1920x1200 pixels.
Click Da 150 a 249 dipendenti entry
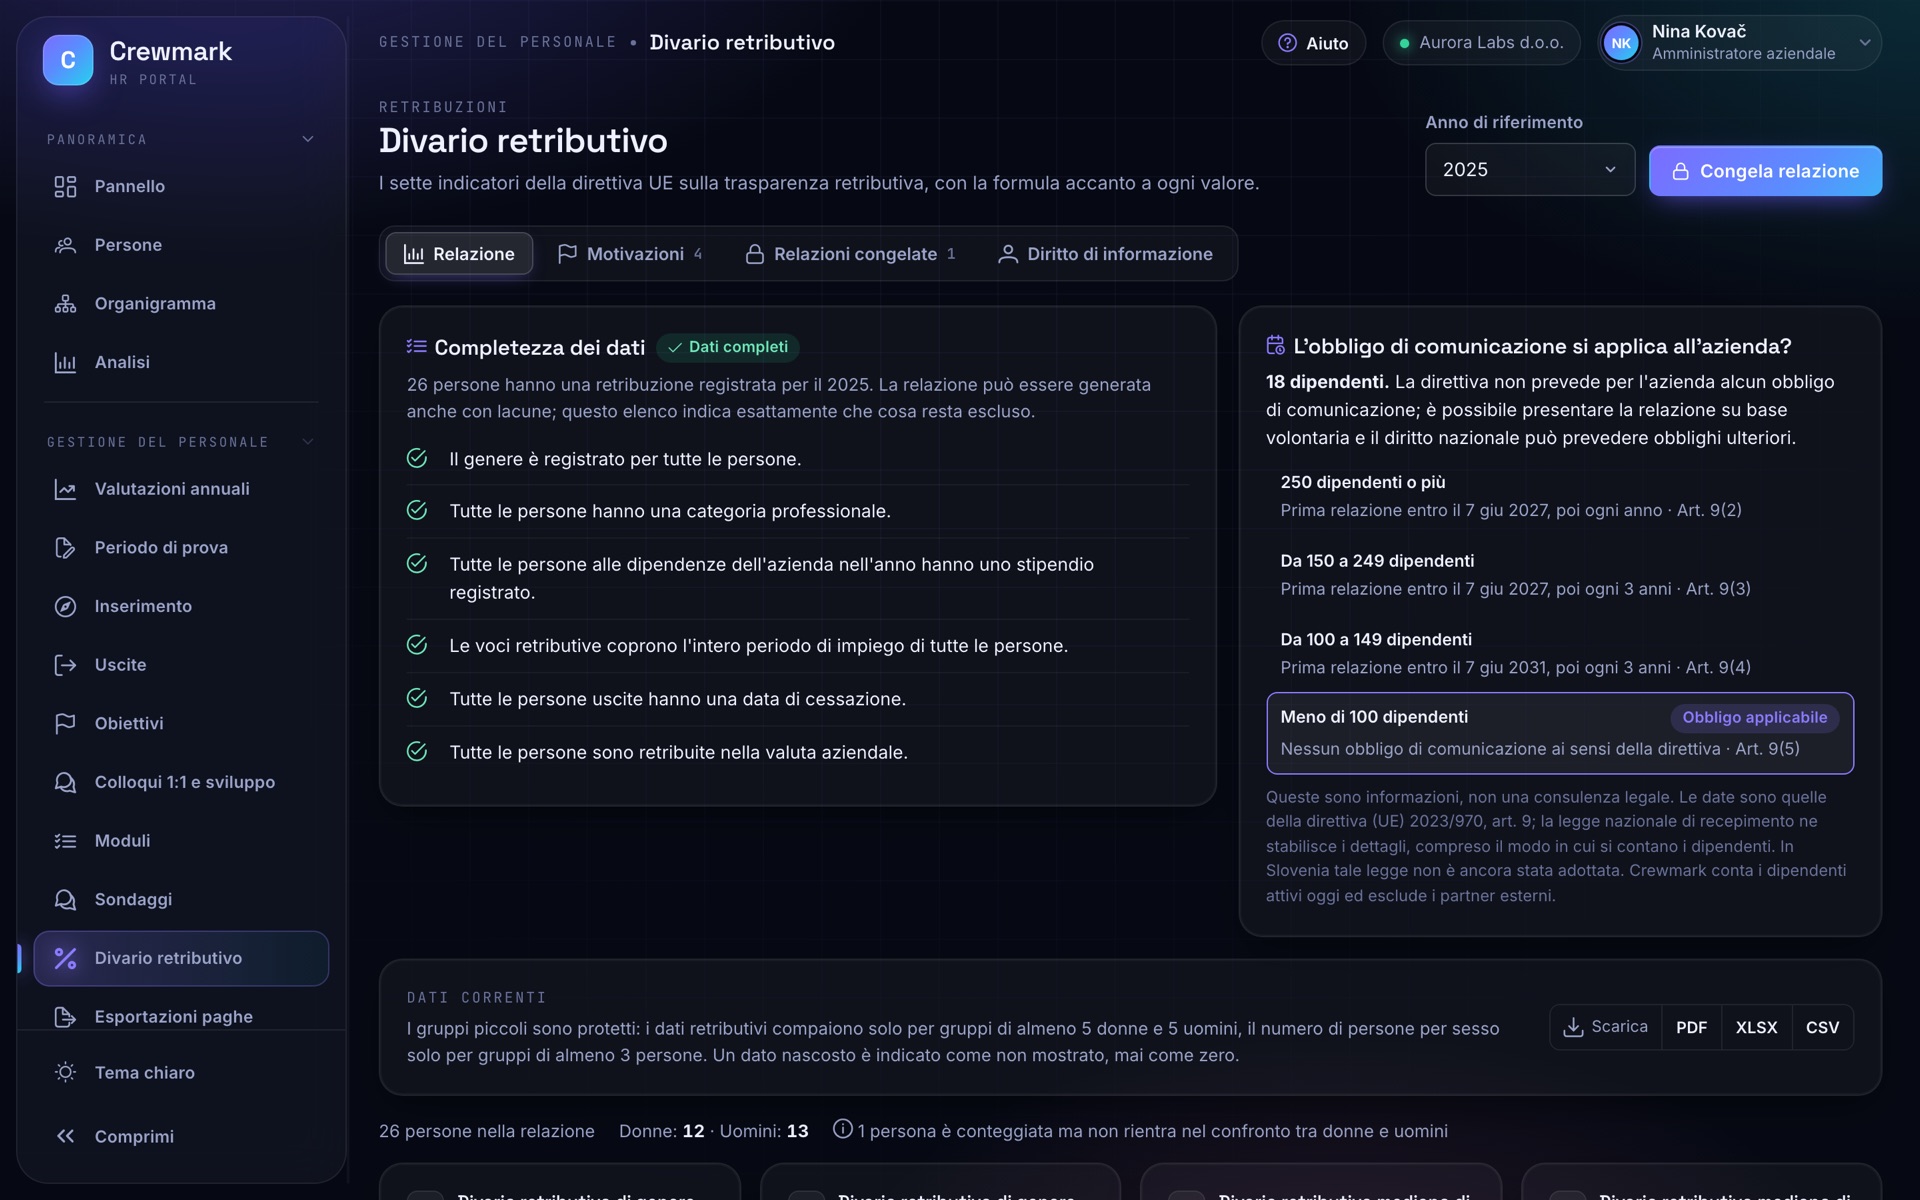pyautogui.click(x=1559, y=575)
